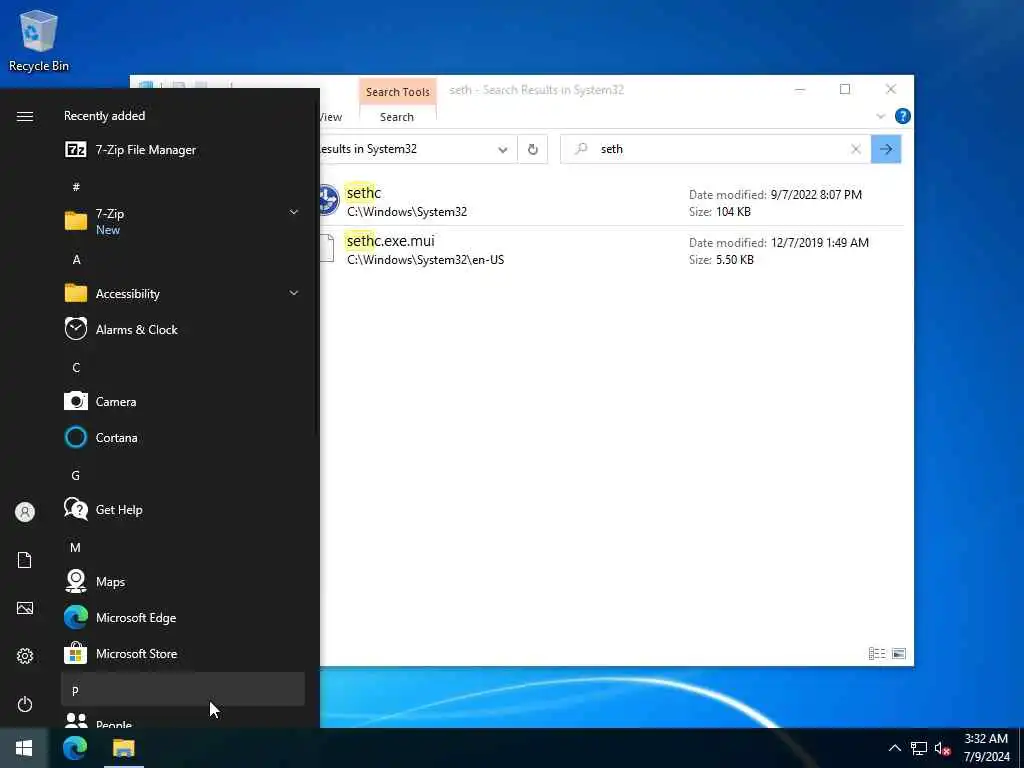
Task: Click path C:\Windows\System32\en-US
Action: click(x=425, y=260)
